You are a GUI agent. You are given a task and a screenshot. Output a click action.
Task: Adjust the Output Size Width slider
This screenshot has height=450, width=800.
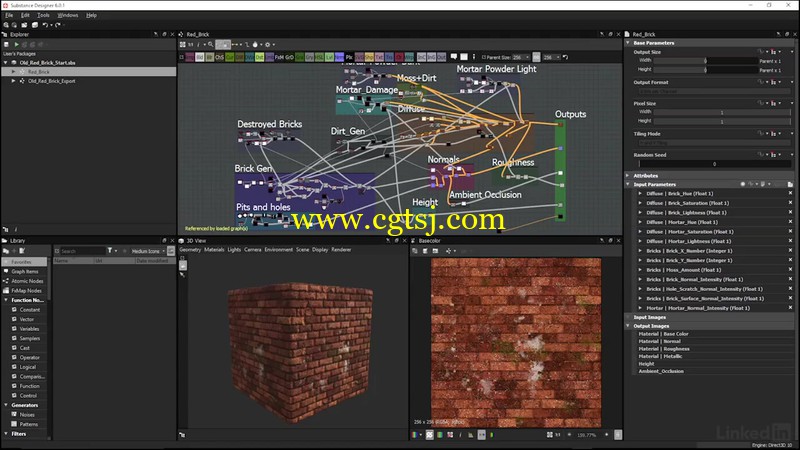pyautogui.click(x=705, y=61)
